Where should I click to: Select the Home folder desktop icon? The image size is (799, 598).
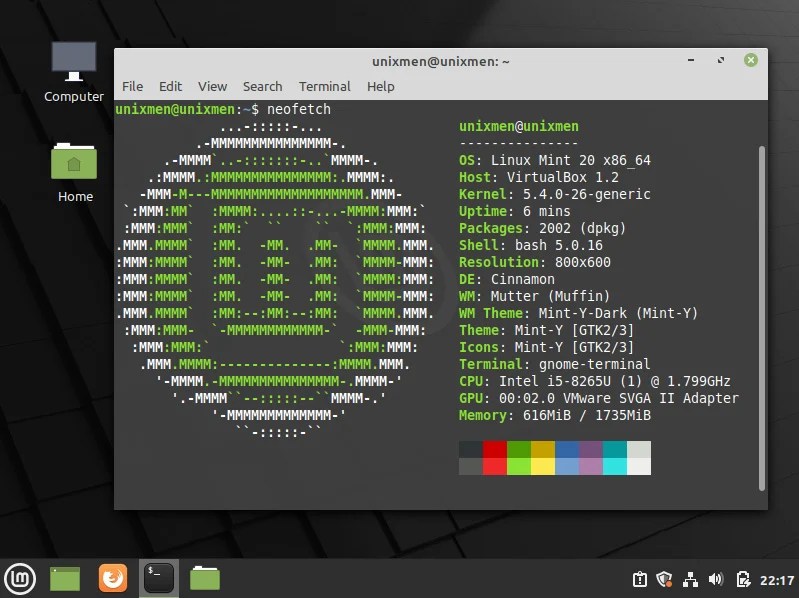pyautogui.click(x=75, y=172)
